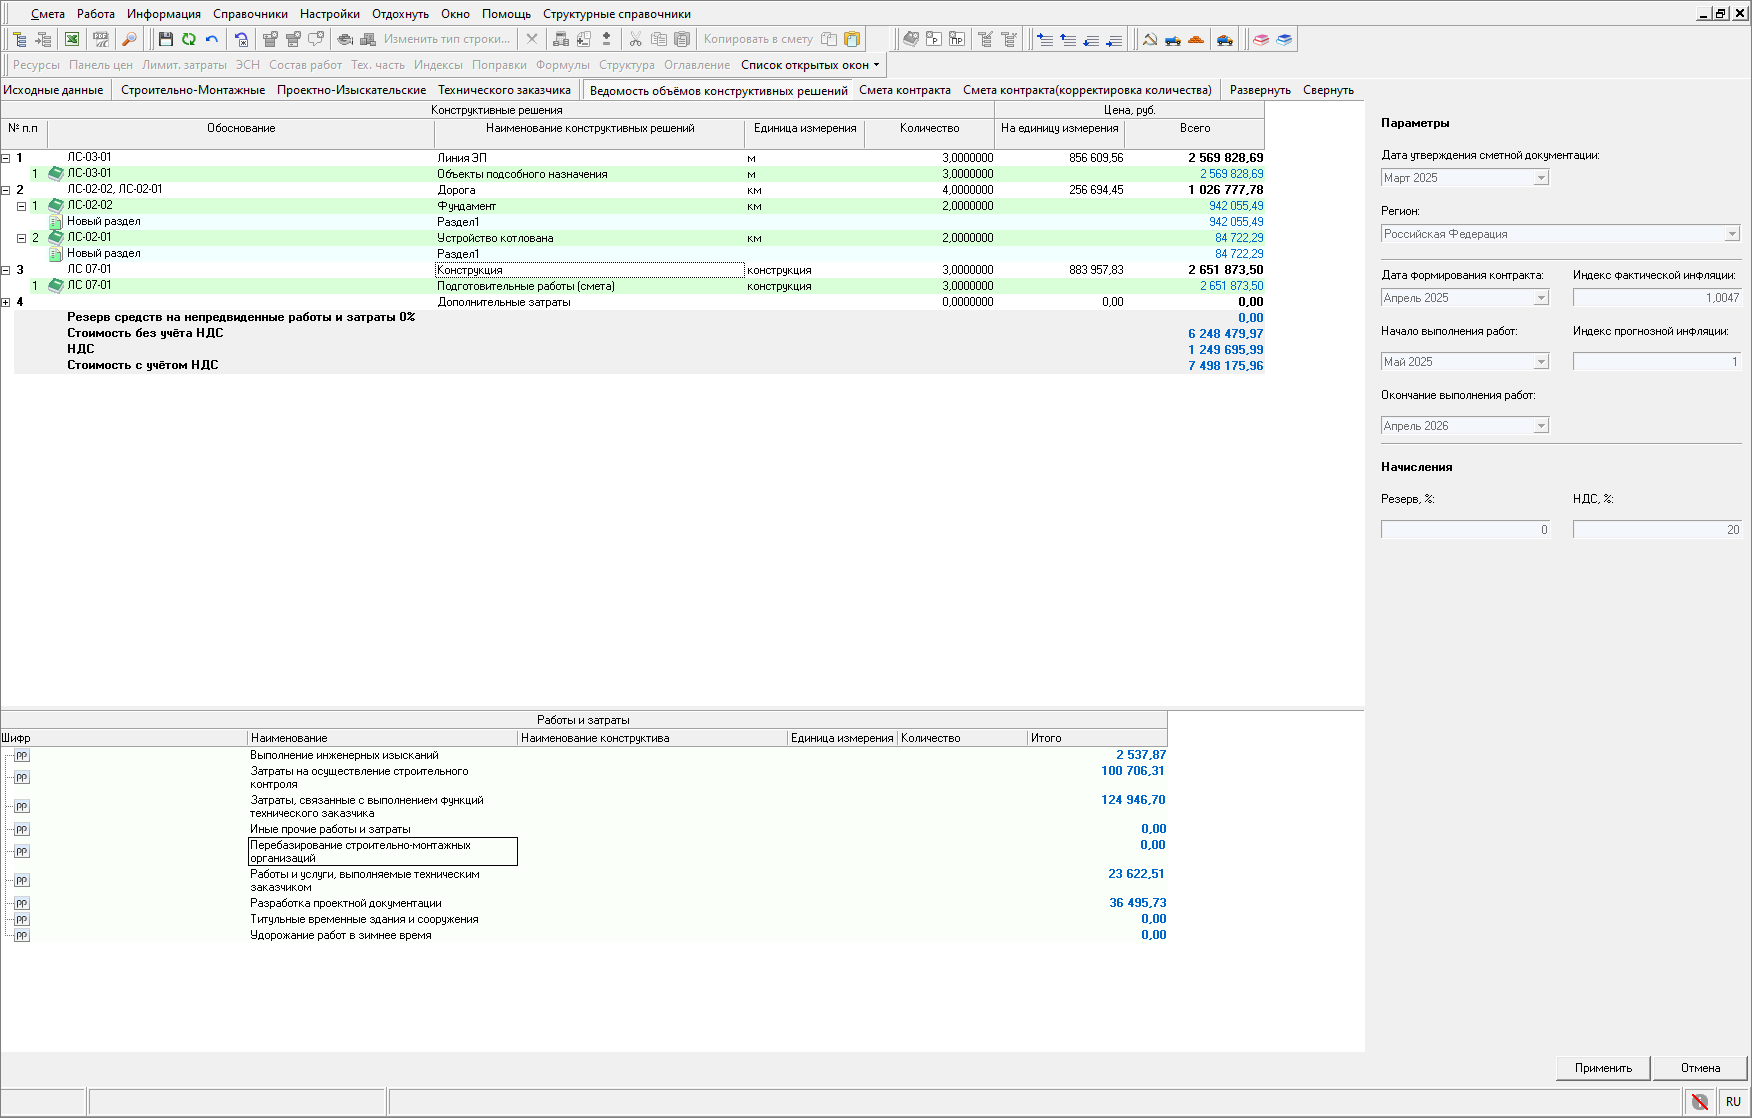1752x1118 pixels.
Task: Open search with the magnifier icon
Action: click(x=129, y=39)
